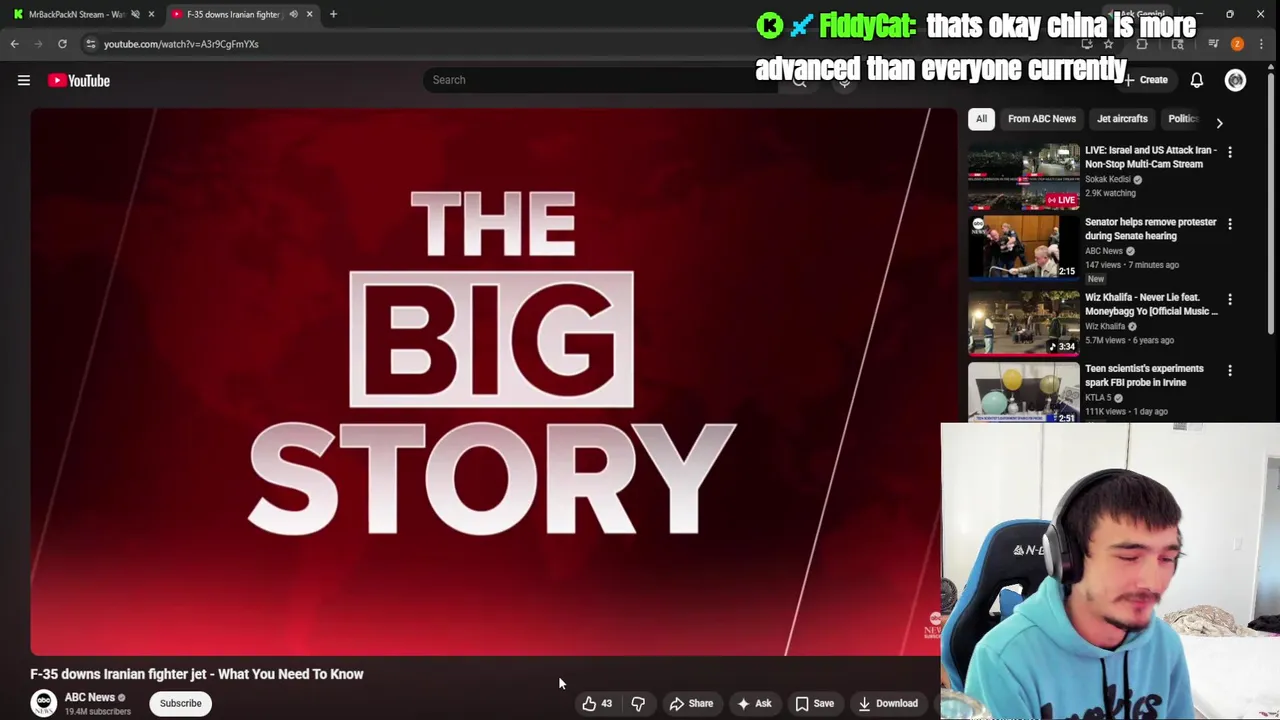Open the Chrome profile Z avatar
The image size is (1280, 720).
coord(1237,44)
